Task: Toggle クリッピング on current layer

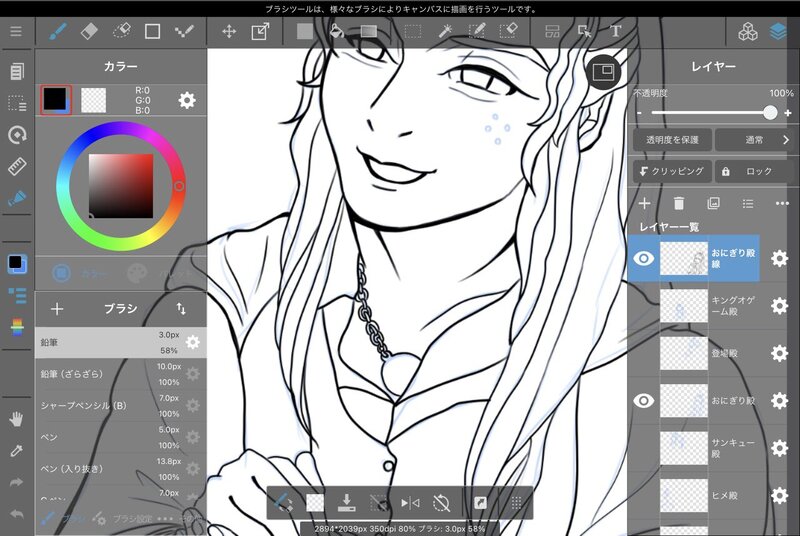Action: tap(672, 171)
